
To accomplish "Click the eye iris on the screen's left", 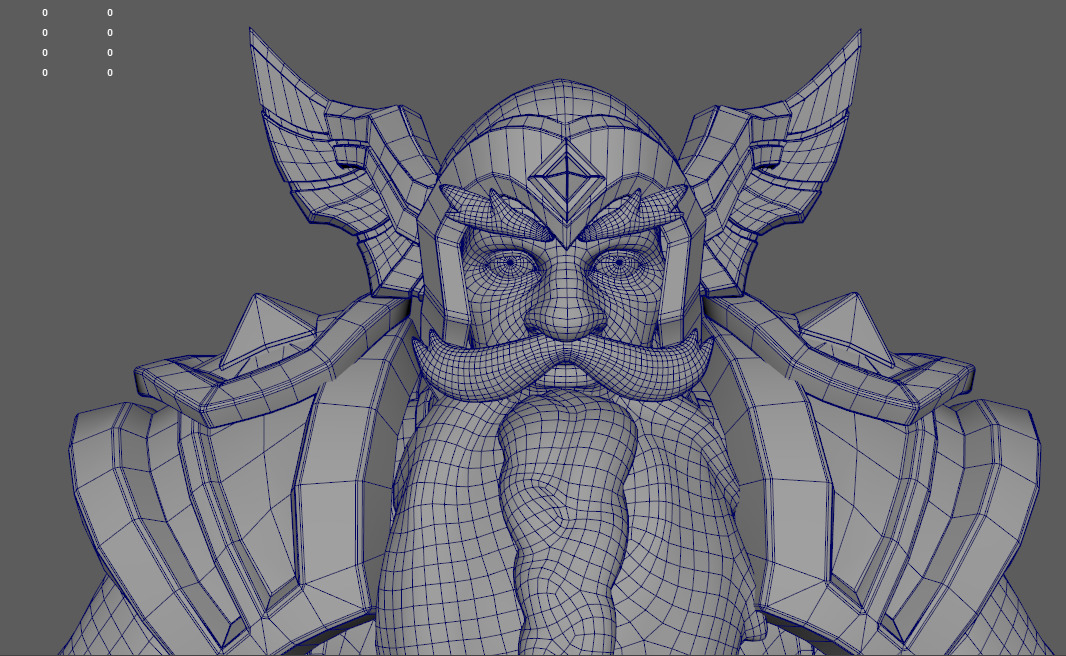I will click(x=511, y=263).
